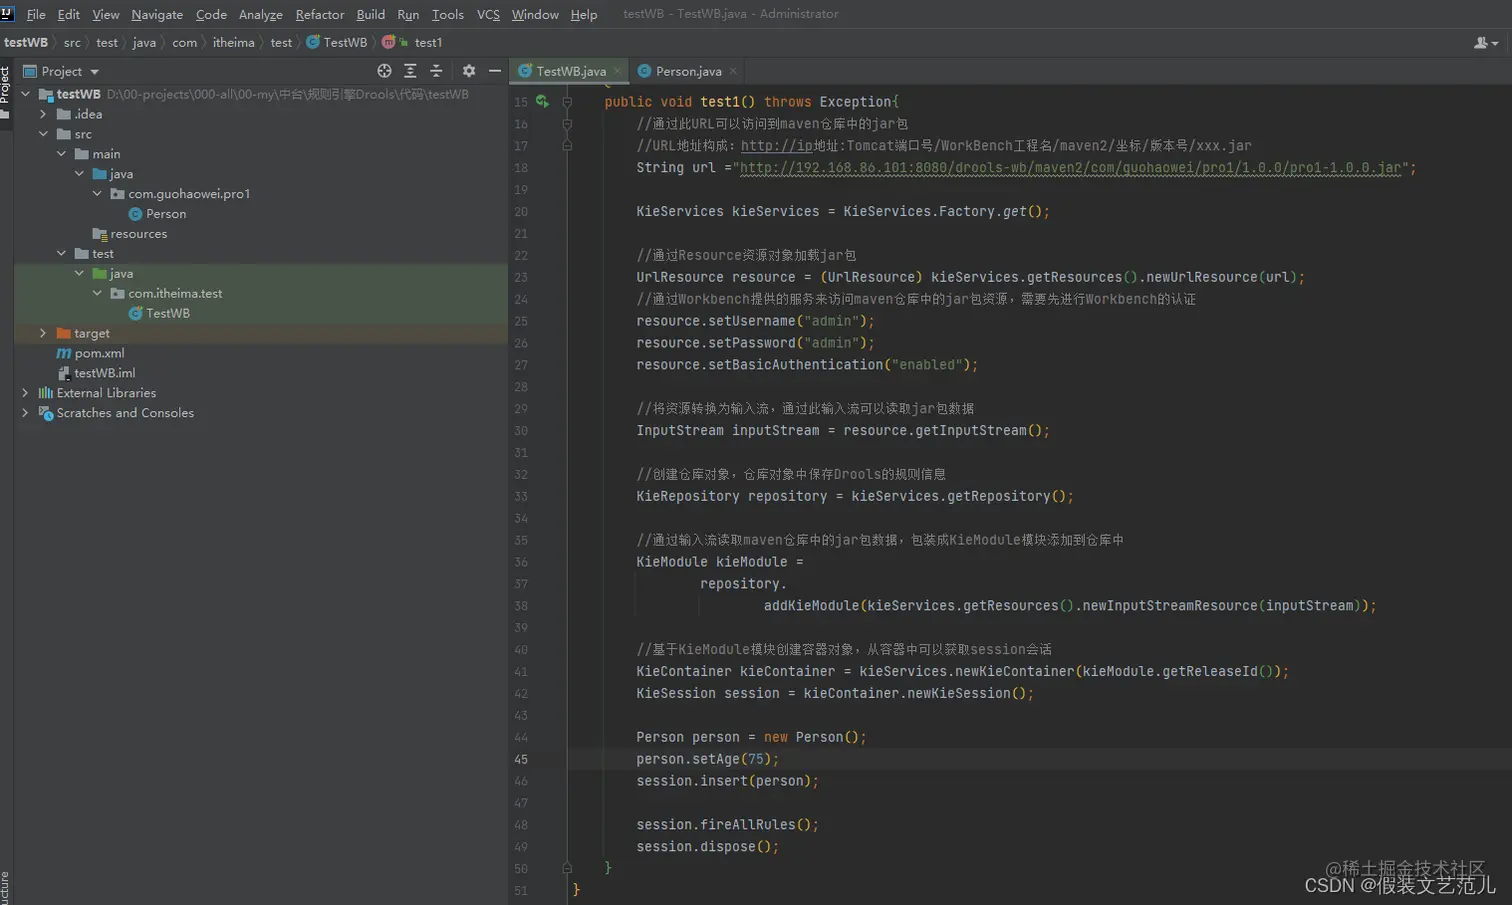Close the TestWB.java editor tab
Screen dimensions: 1512x905
618,71
